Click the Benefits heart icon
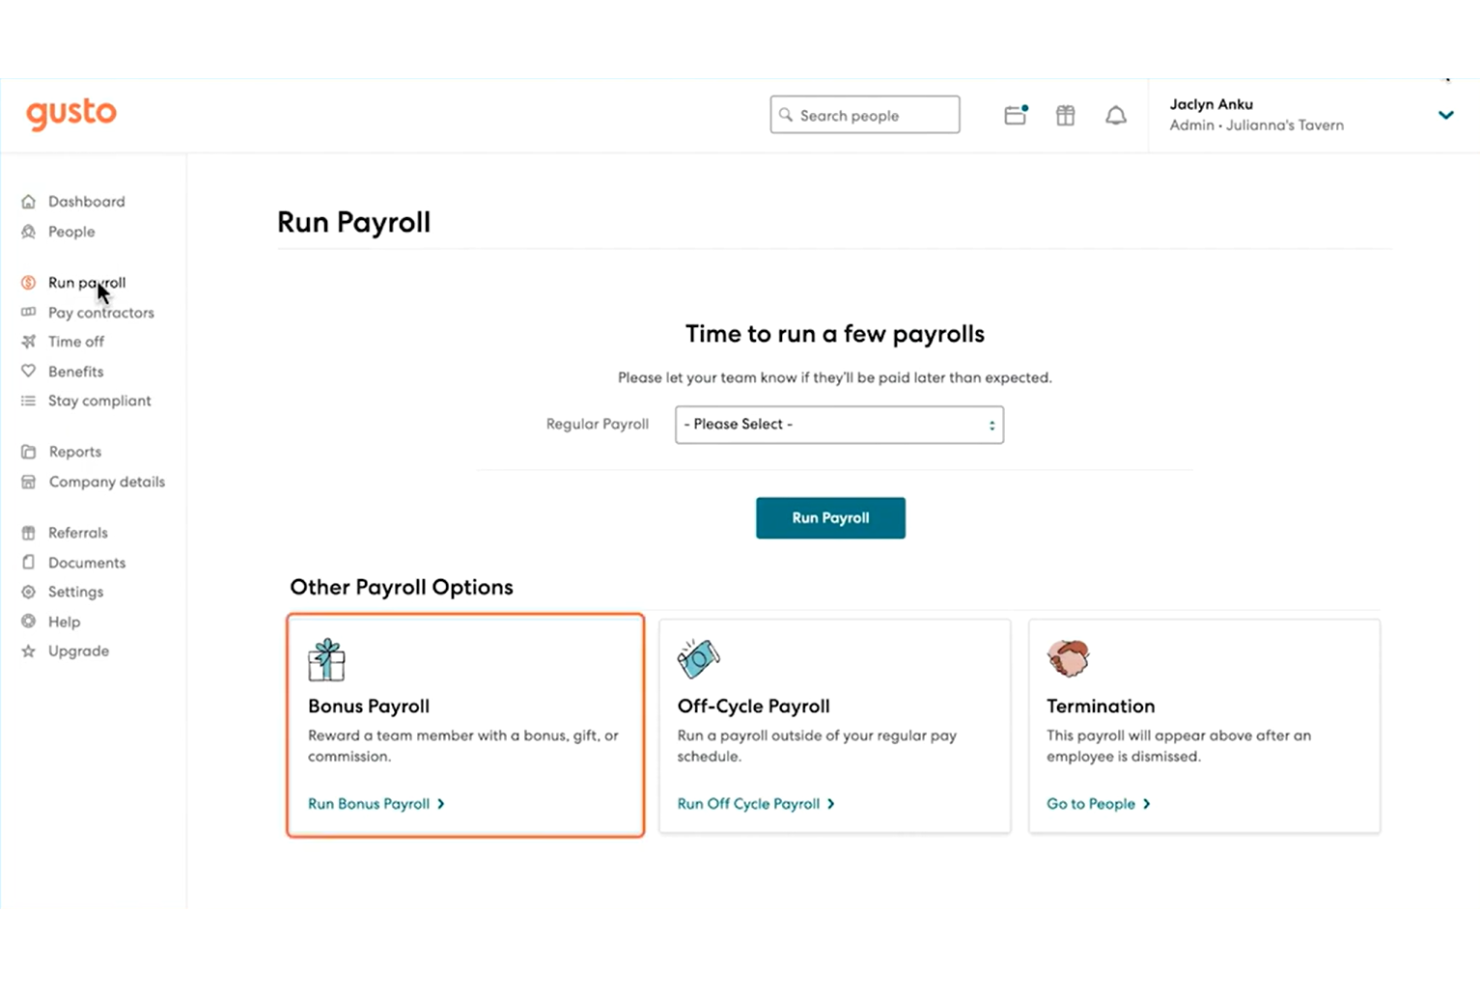 28,372
